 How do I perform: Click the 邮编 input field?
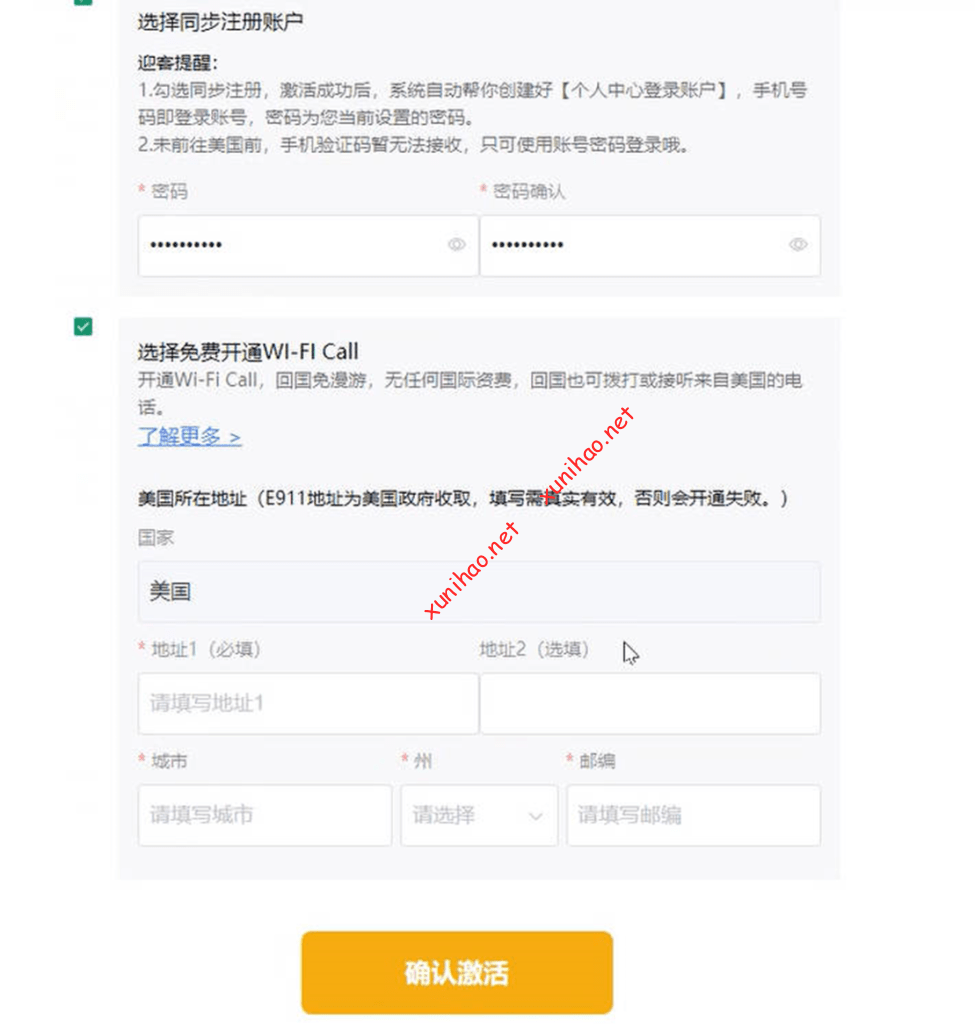(x=694, y=815)
